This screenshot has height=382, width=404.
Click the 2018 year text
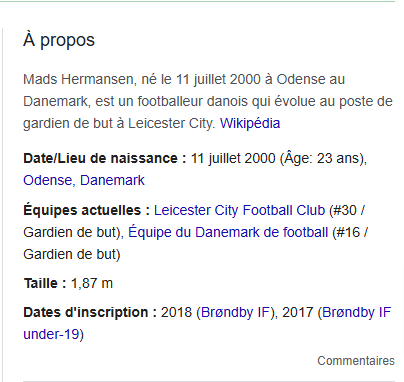click(x=176, y=312)
